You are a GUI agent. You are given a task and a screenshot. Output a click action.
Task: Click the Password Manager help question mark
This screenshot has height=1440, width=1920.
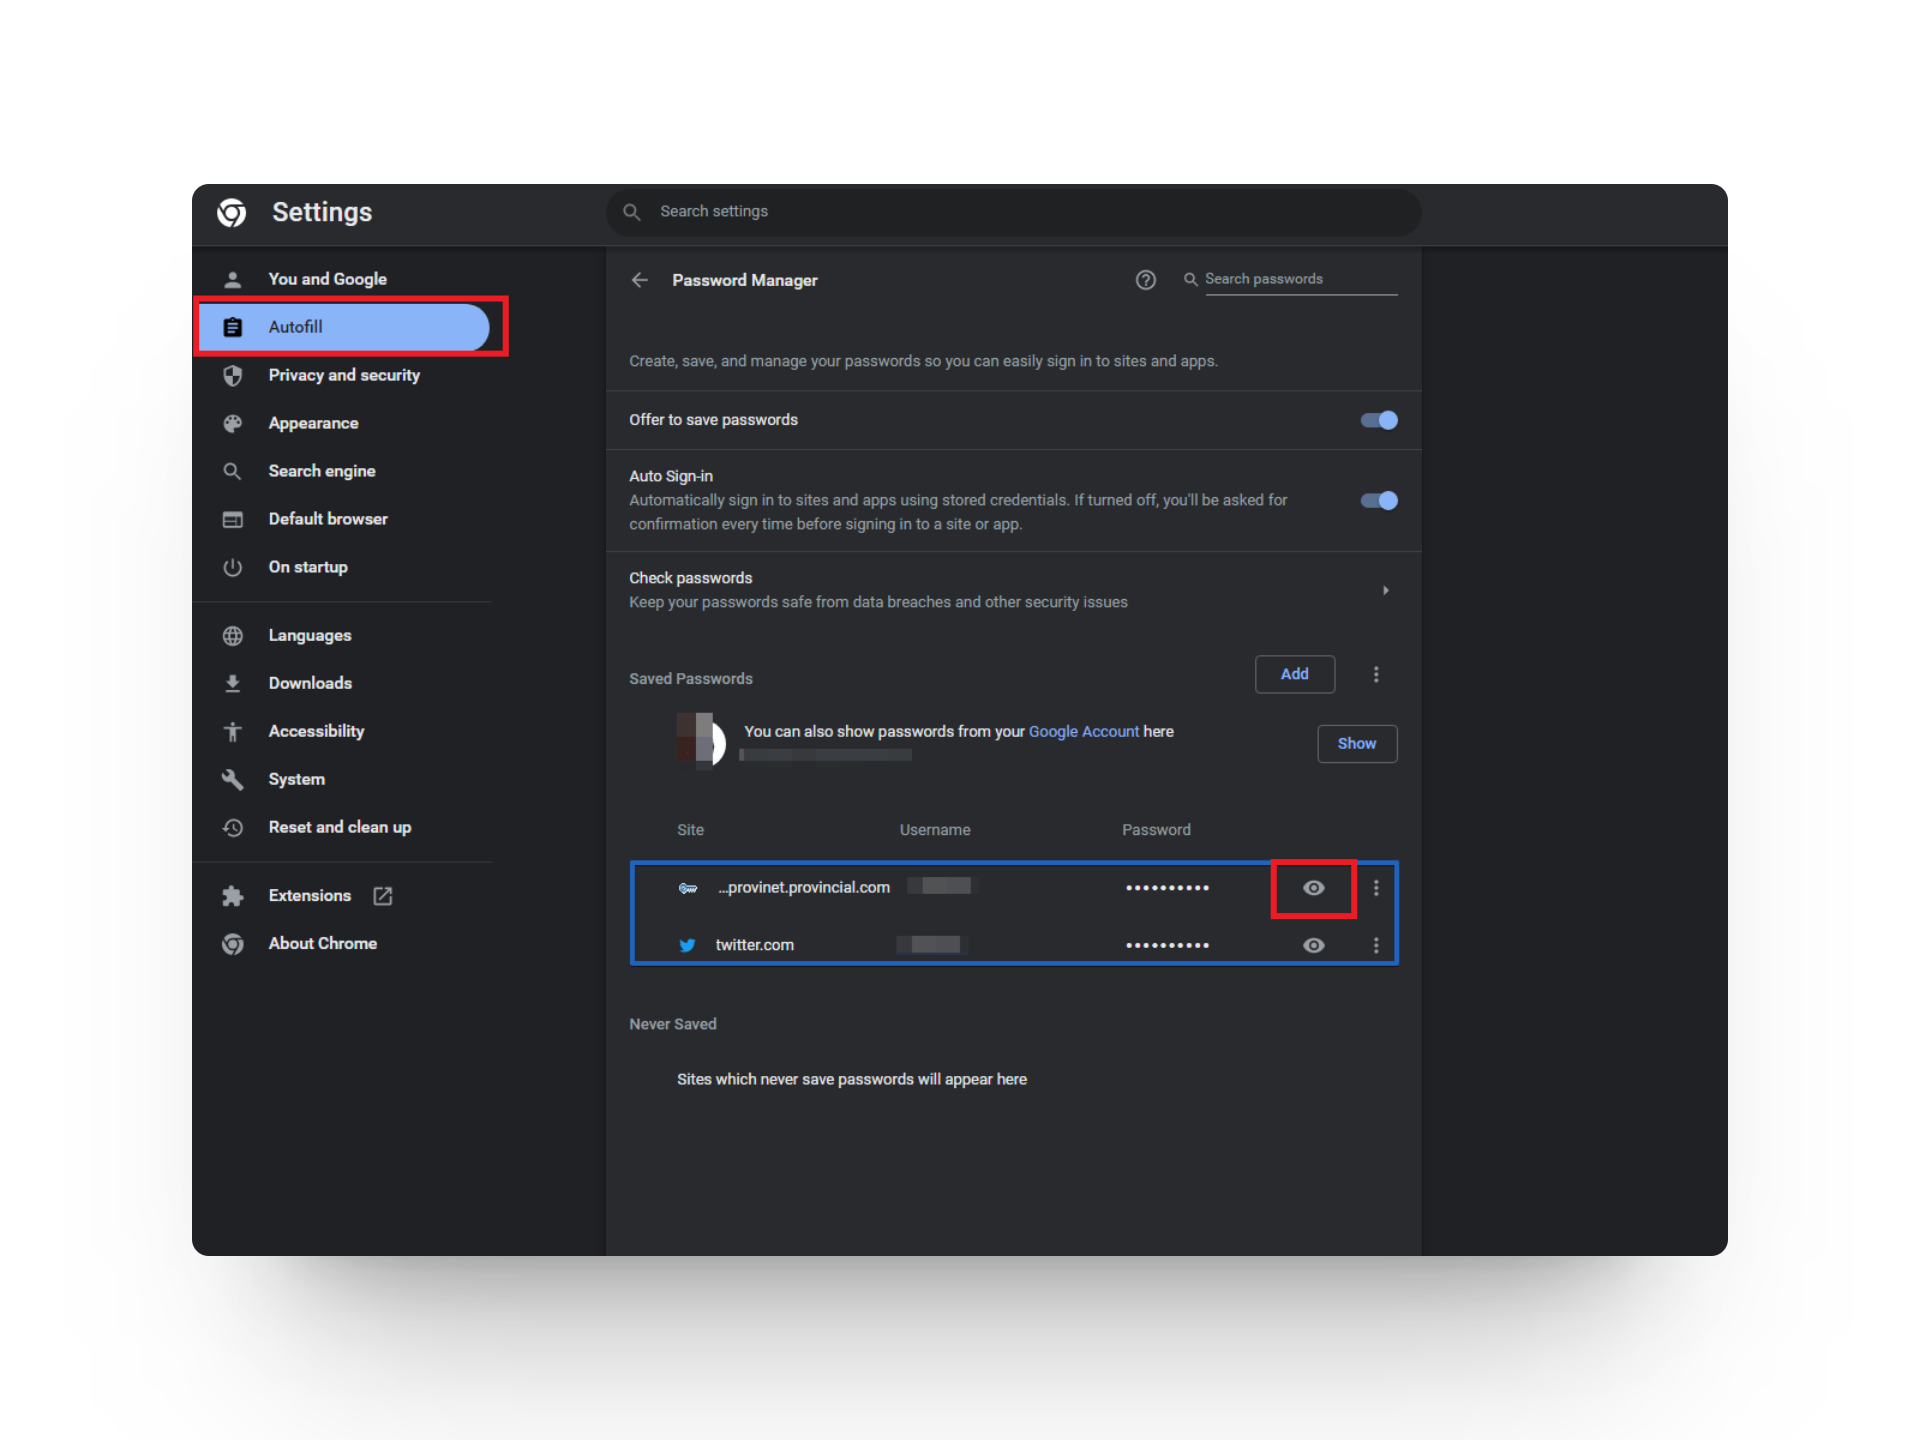[x=1146, y=280]
